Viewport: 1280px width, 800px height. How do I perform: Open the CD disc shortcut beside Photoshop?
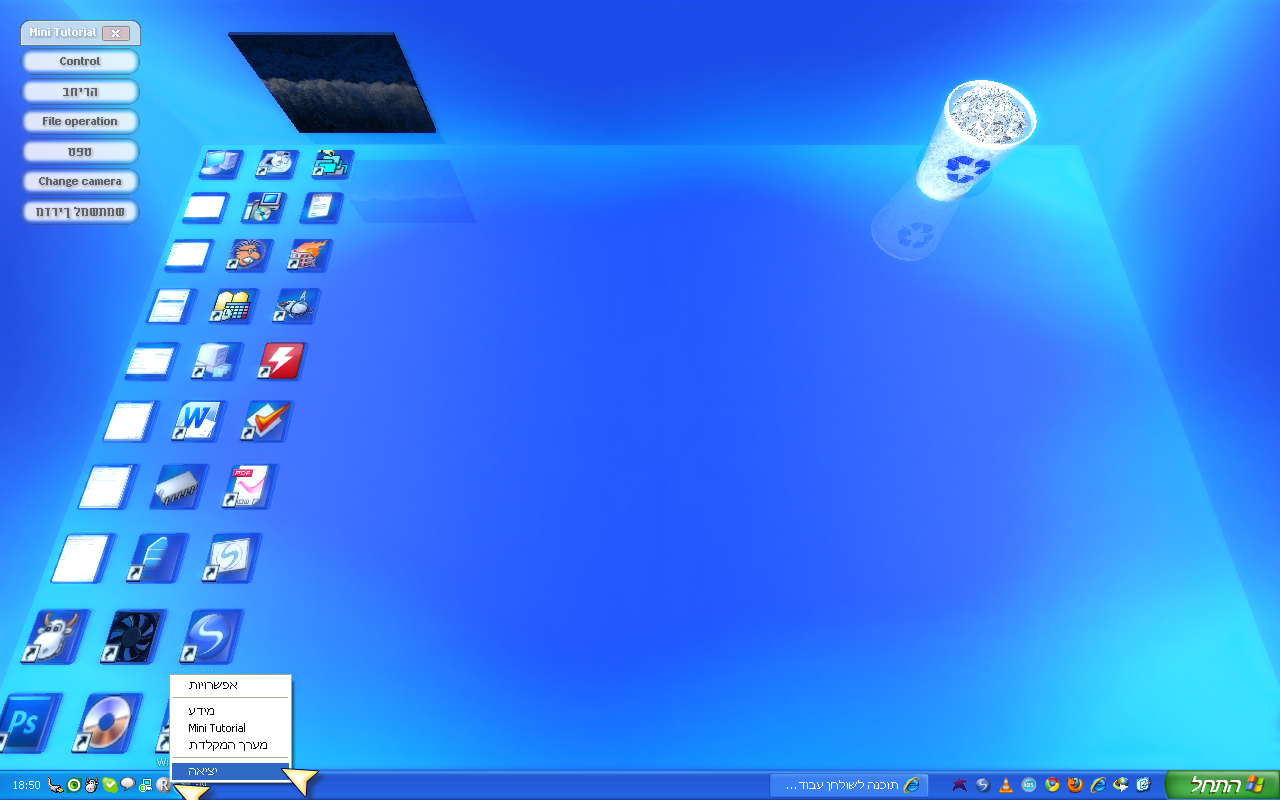106,722
